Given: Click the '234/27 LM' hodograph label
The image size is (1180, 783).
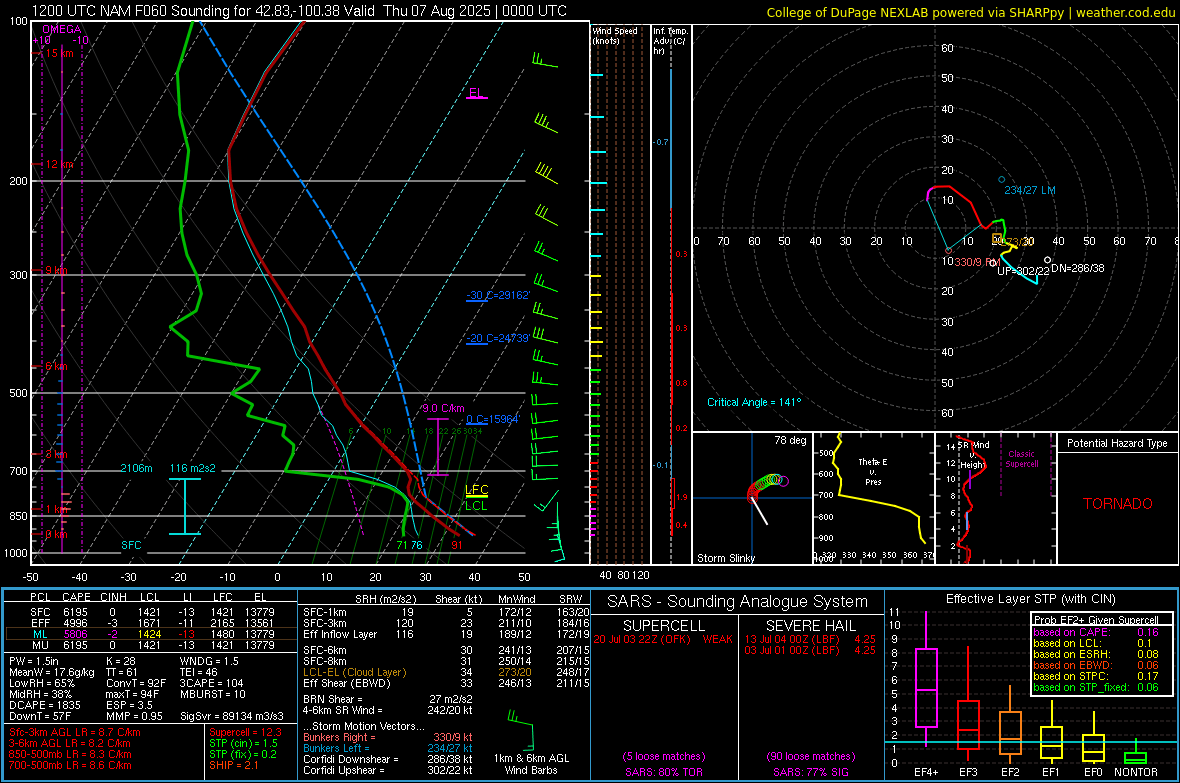Looking at the screenshot, I should coord(1029,190).
